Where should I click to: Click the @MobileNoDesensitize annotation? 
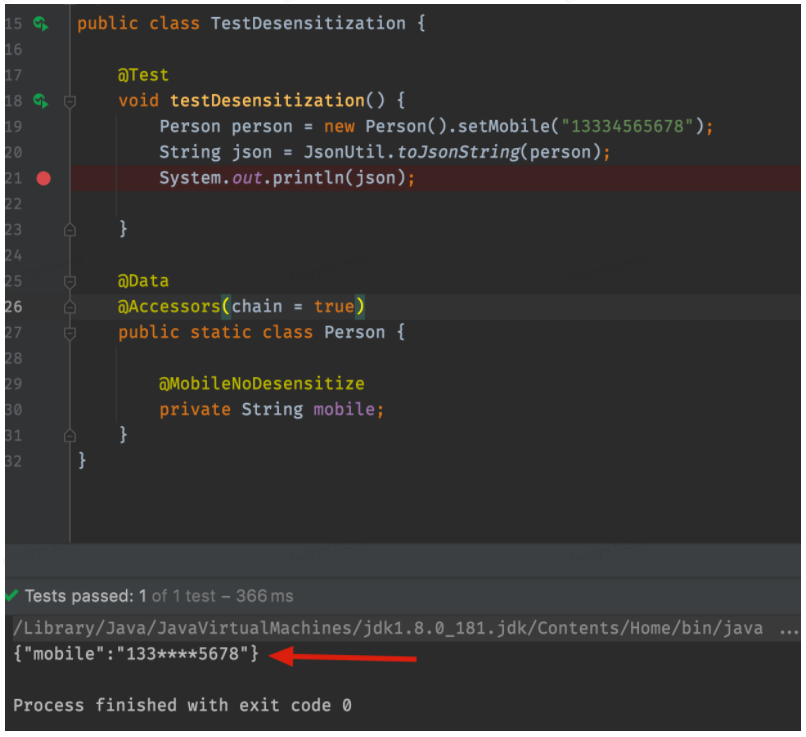pos(262,383)
